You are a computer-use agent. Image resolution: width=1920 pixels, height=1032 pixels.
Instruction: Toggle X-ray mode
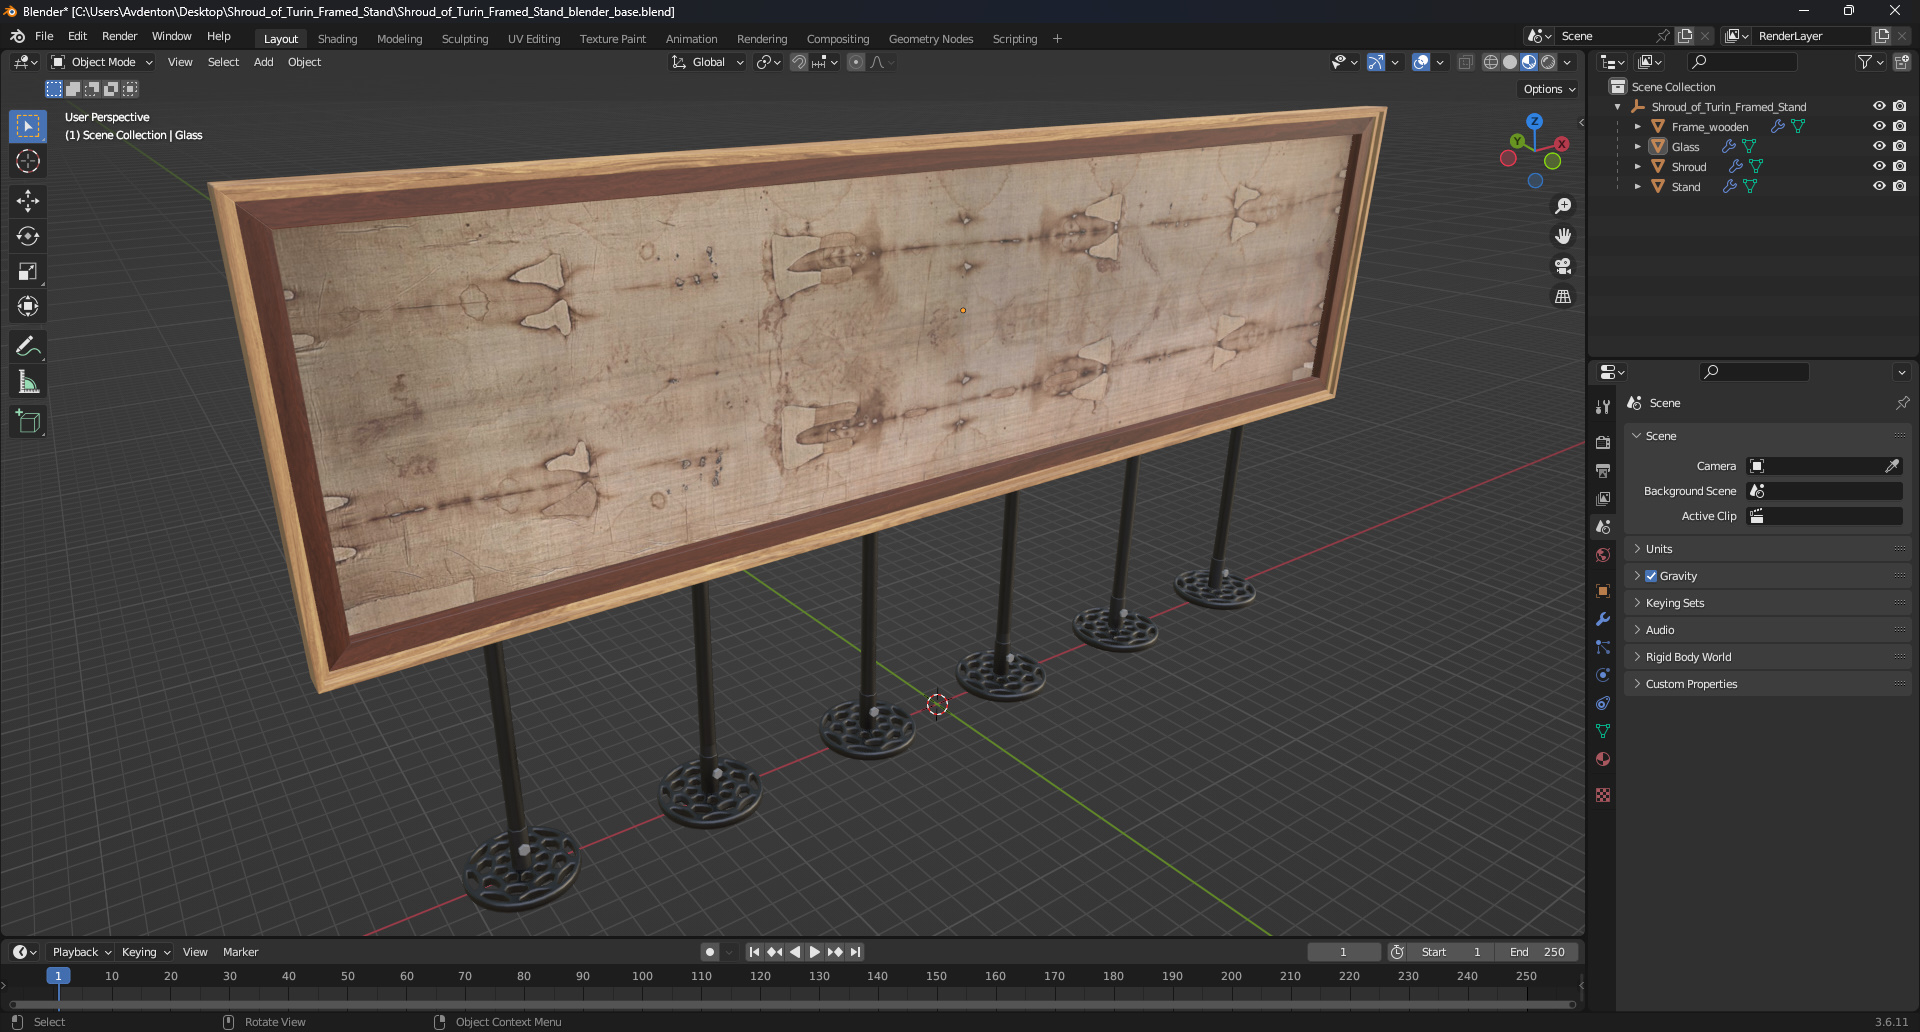point(1465,62)
